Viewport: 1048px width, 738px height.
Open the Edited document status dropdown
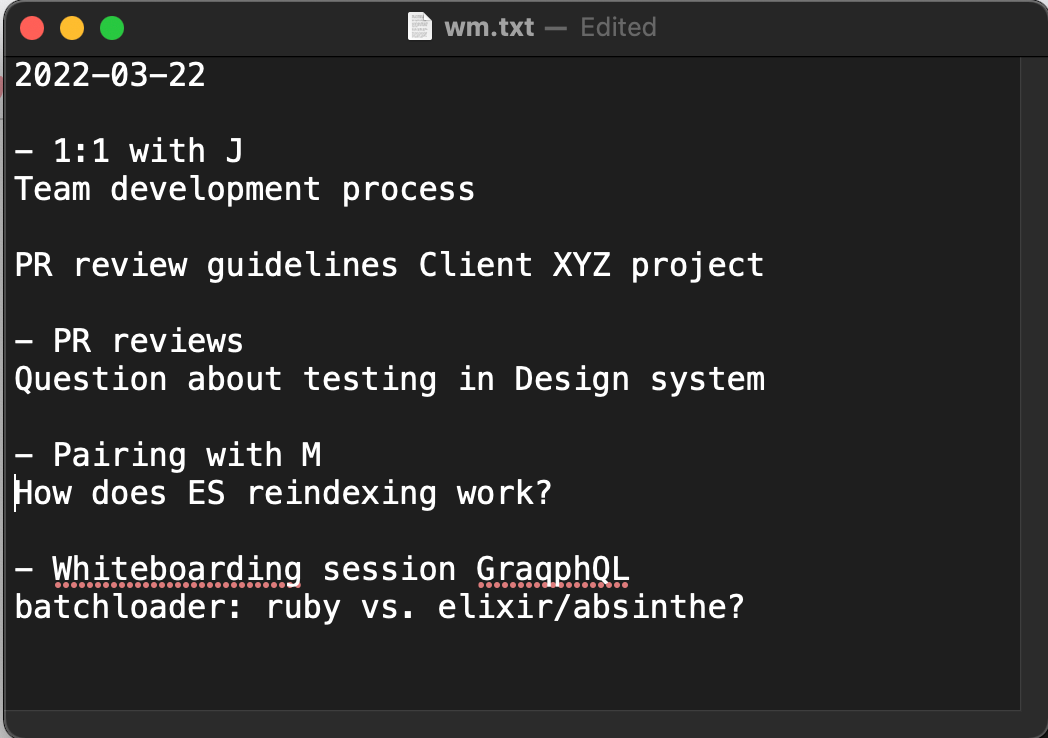(x=618, y=27)
